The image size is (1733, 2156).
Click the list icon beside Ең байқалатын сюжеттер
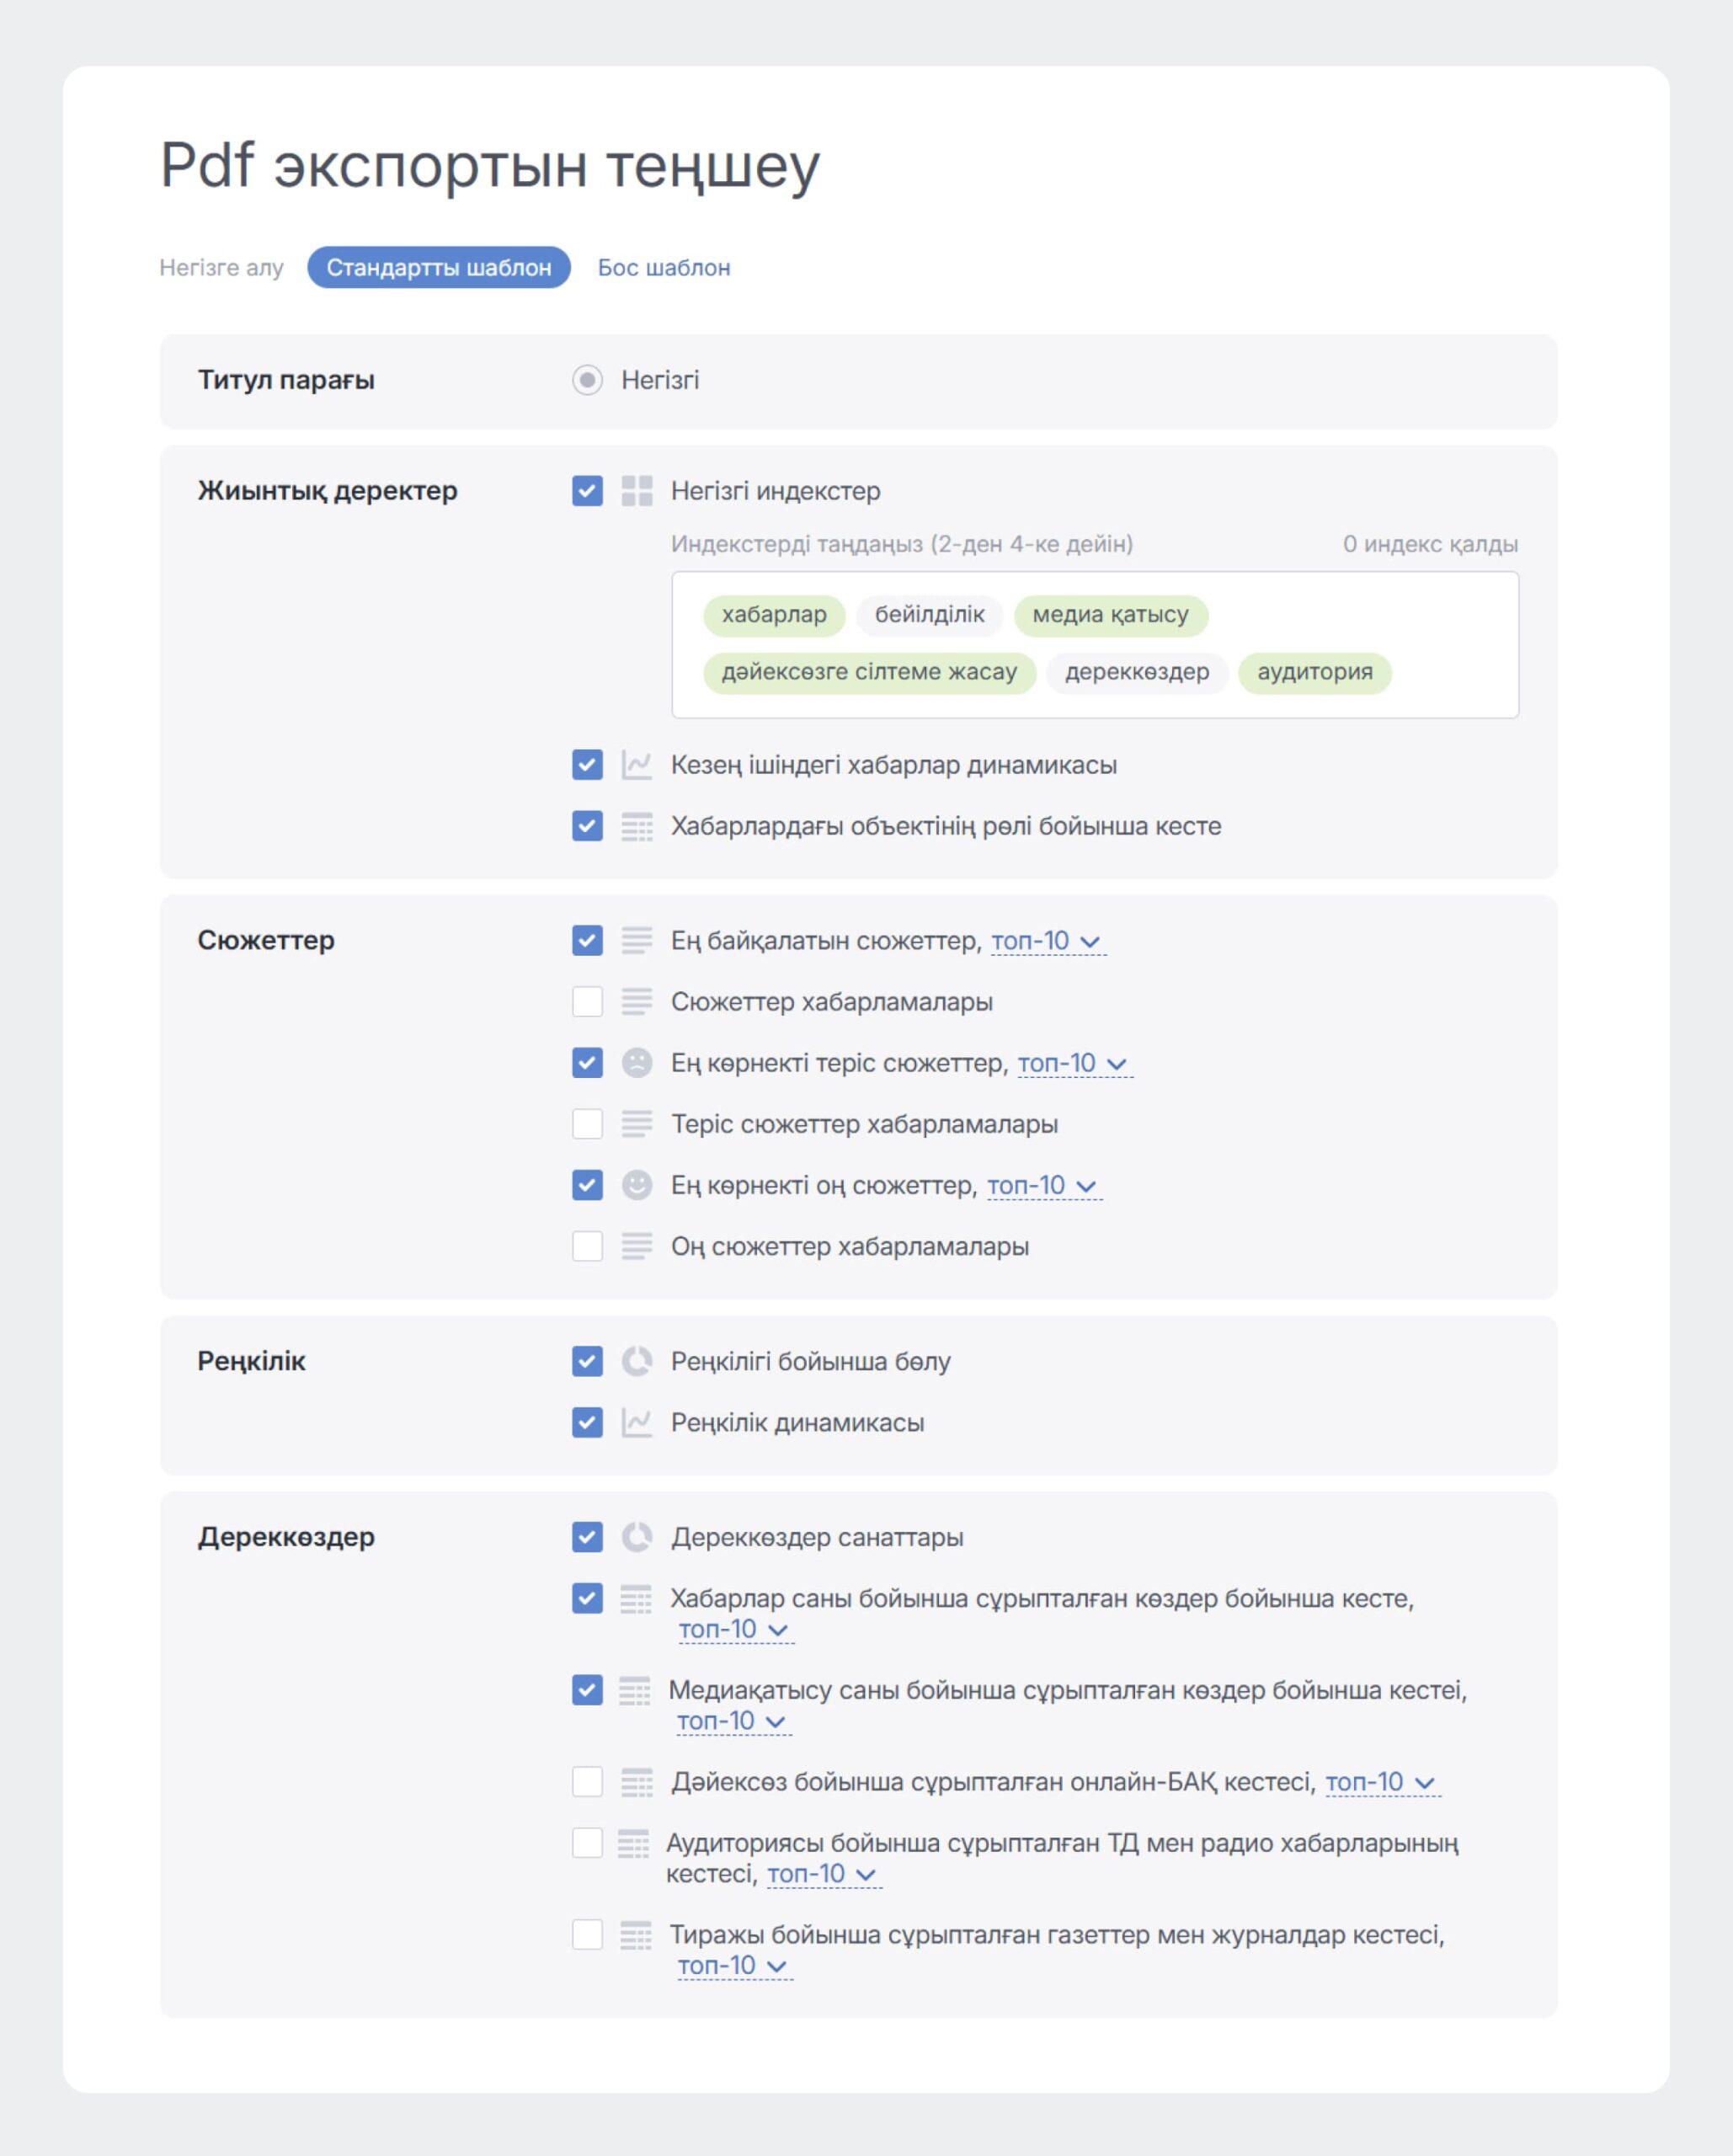pos(637,940)
